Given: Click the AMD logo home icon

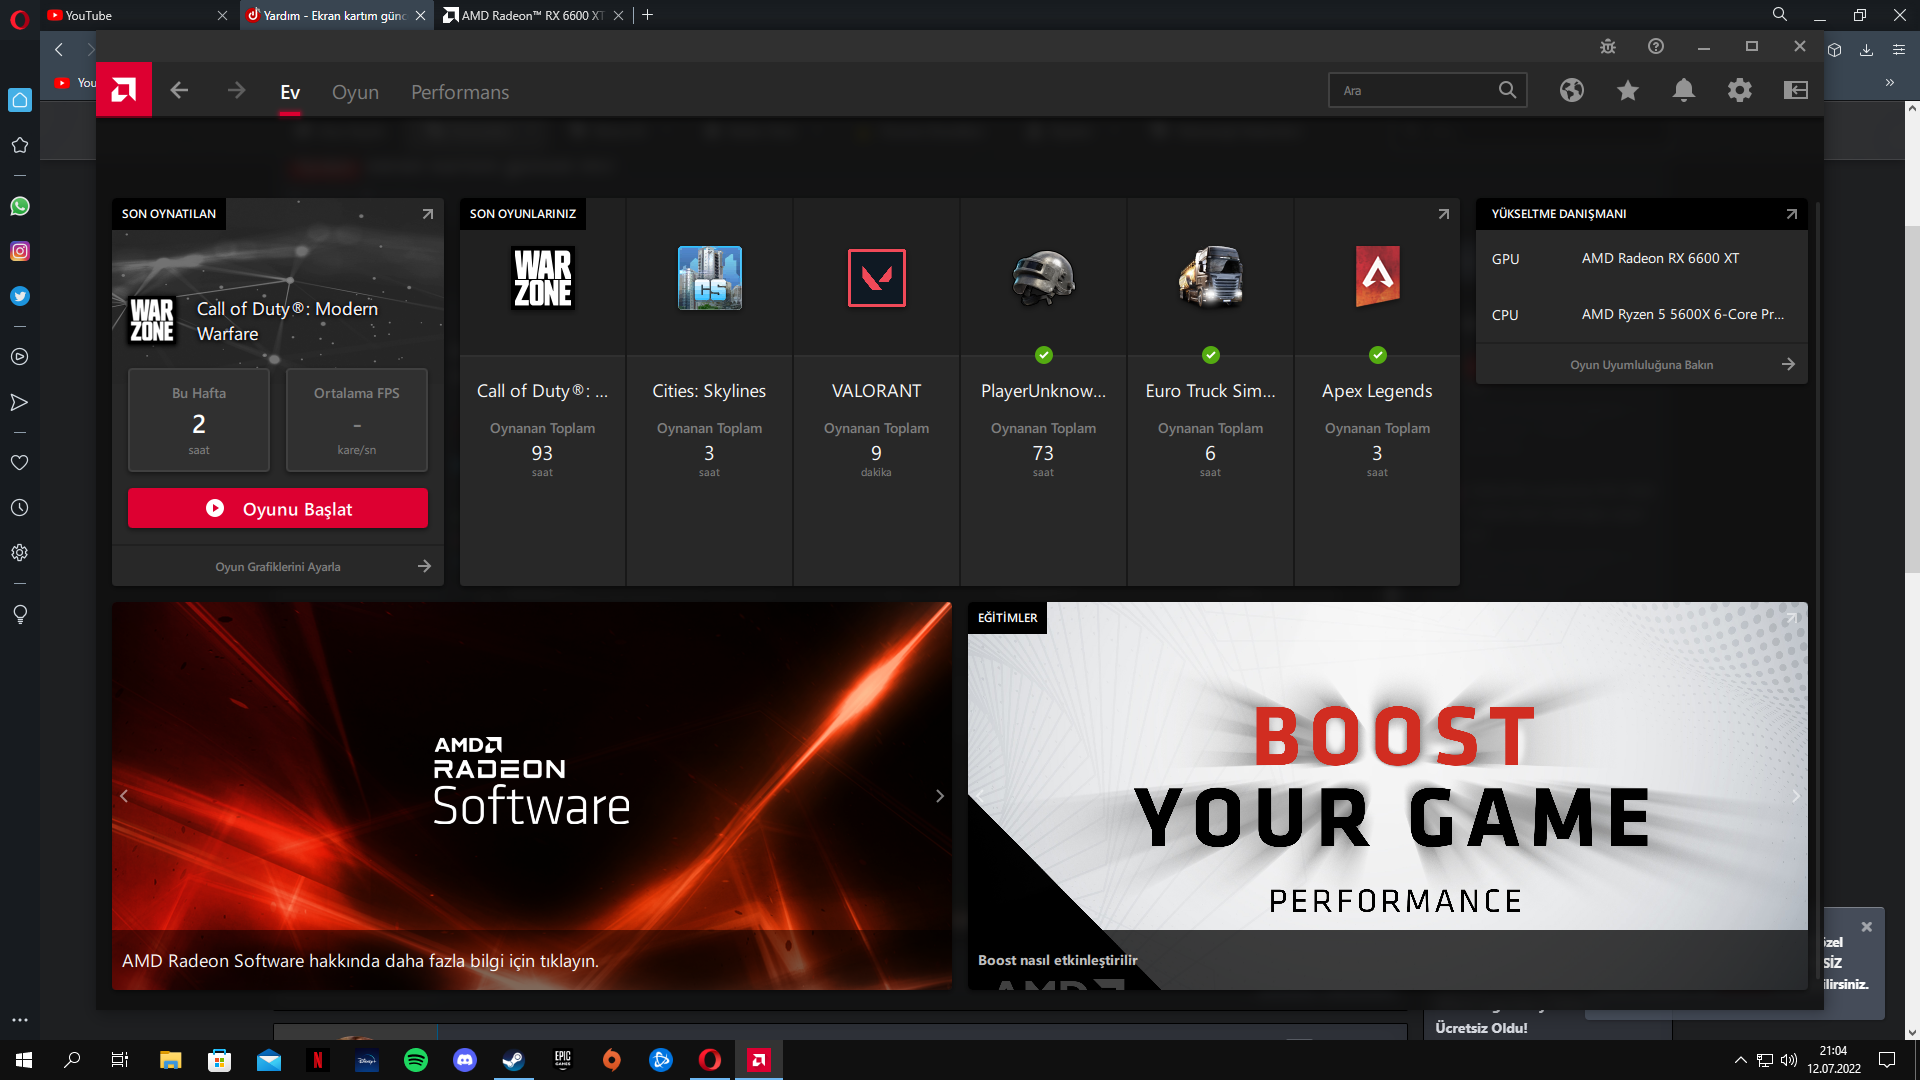Looking at the screenshot, I should pyautogui.click(x=124, y=90).
